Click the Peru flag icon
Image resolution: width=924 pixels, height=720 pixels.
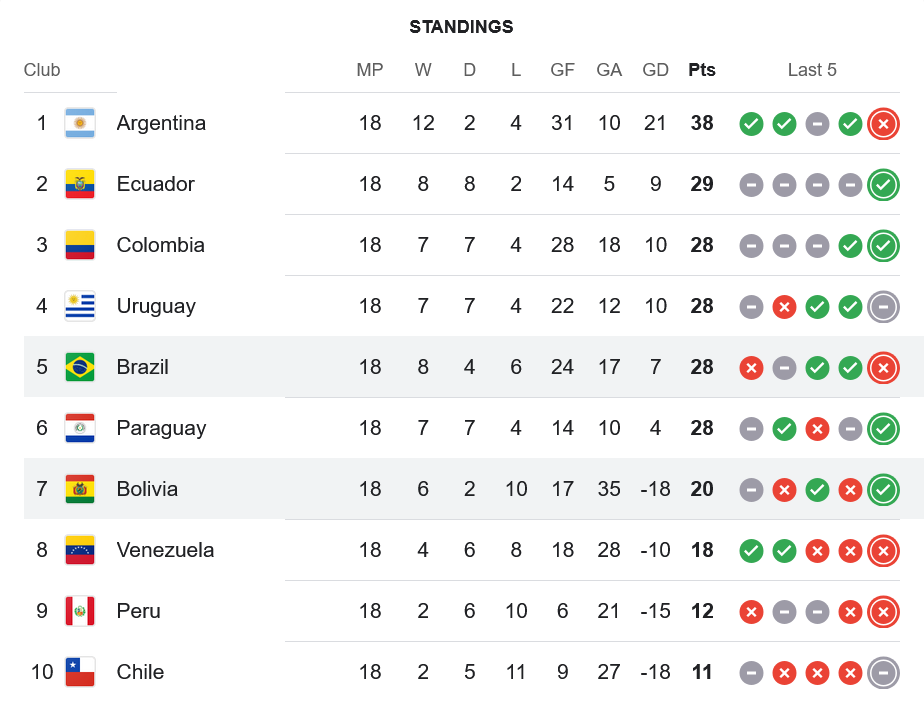(80, 611)
